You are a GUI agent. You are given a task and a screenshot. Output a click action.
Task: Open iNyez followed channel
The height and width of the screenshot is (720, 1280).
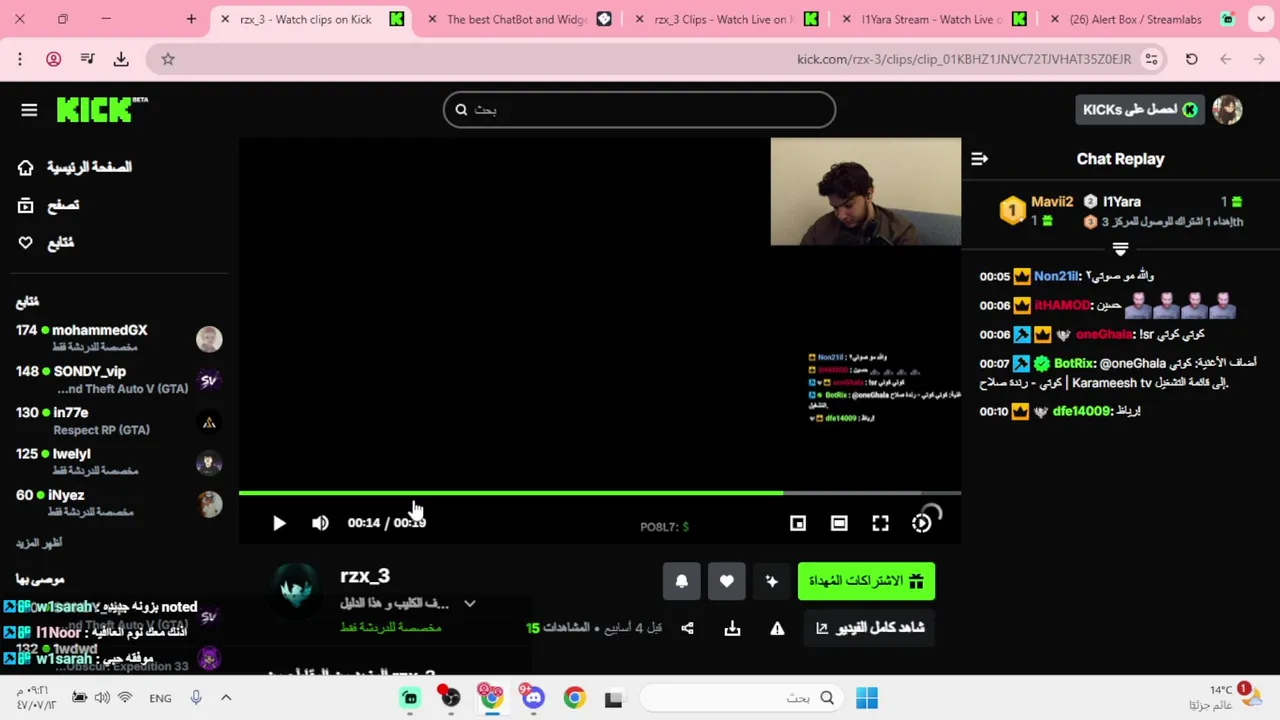(119, 503)
